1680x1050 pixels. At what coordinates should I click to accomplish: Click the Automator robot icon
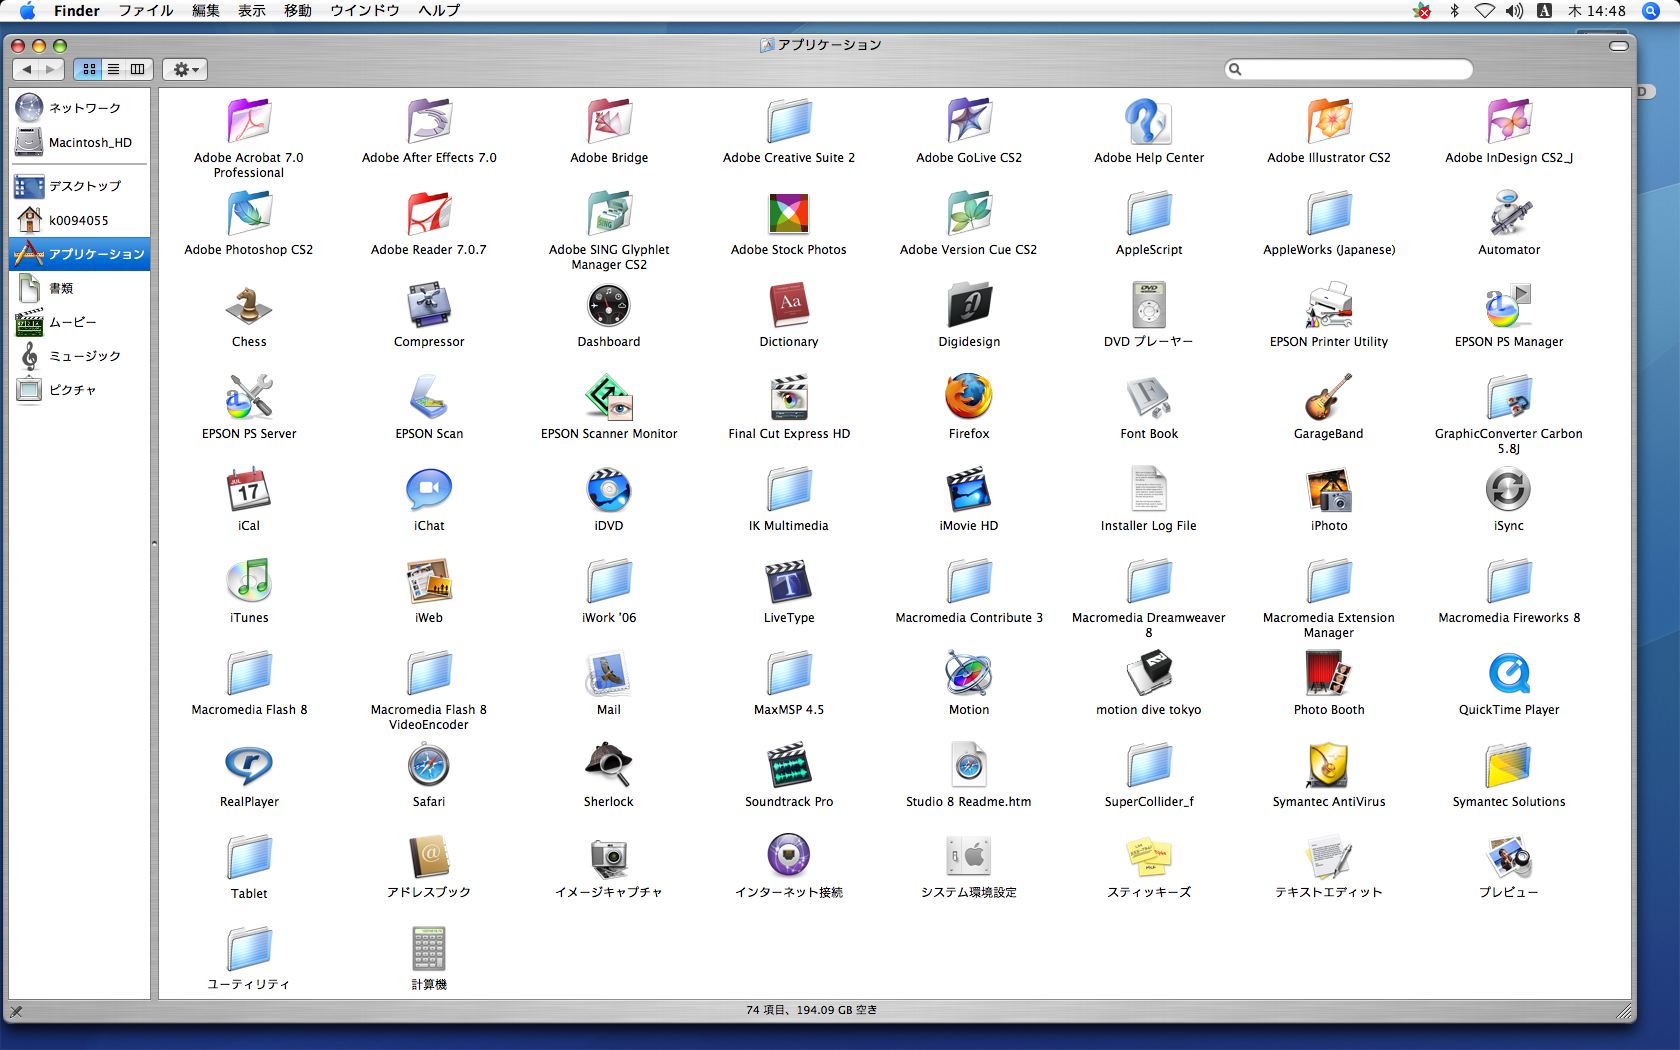pyautogui.click(x=1509, y=214)
